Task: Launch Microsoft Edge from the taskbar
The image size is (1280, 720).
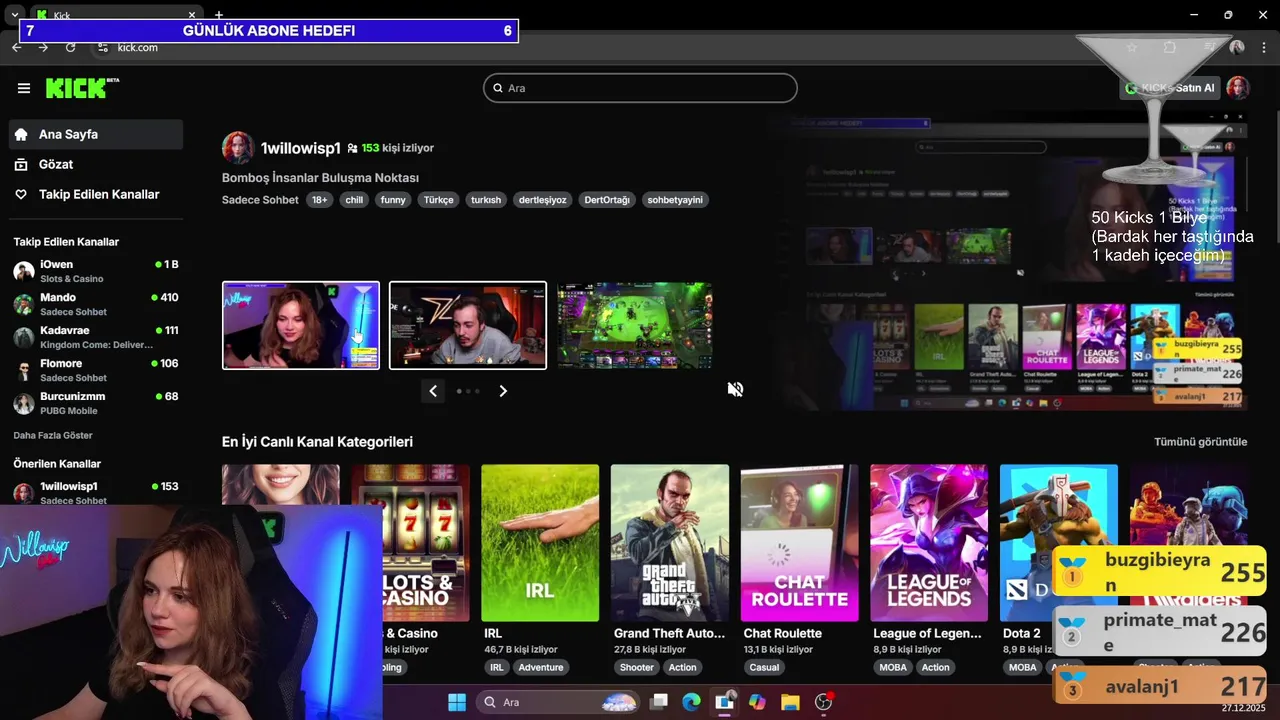Action: pos(691,702)
